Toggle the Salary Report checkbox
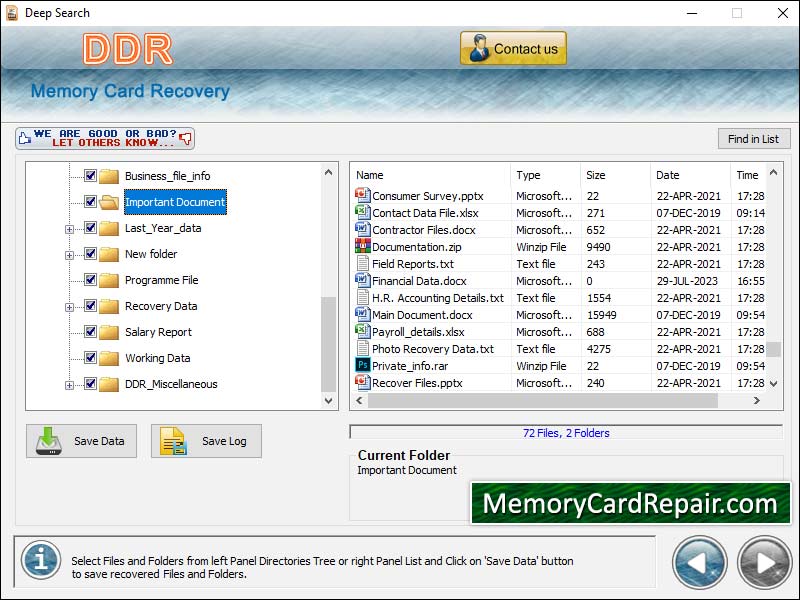This screenshot has height=600, width=800. click(88, 332)
